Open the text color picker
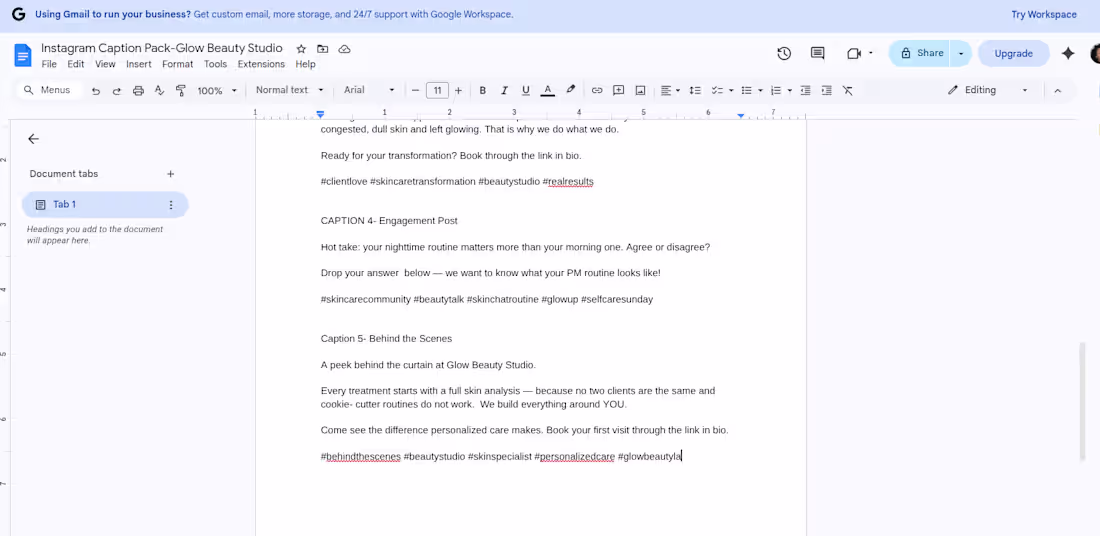 coord(548,91)
